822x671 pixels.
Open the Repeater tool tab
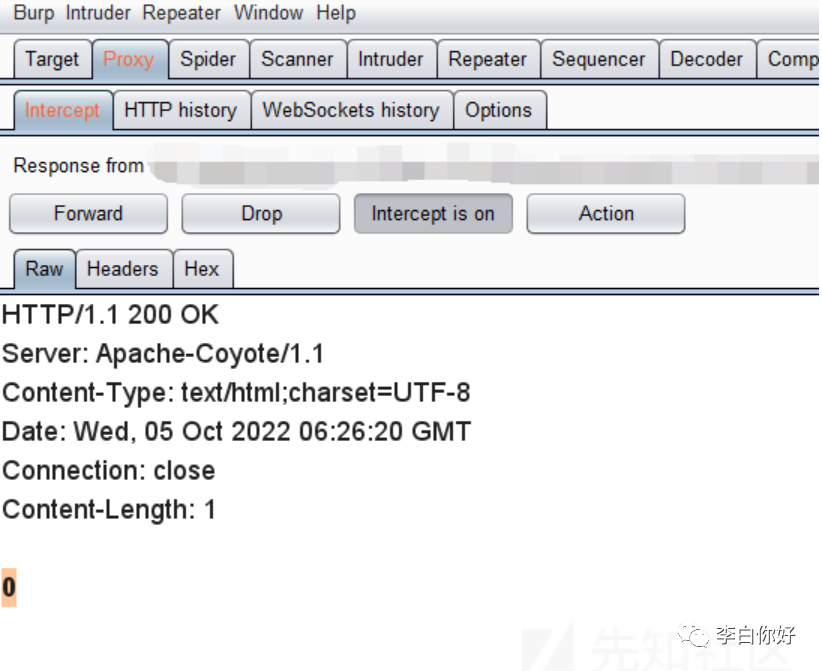488,59
